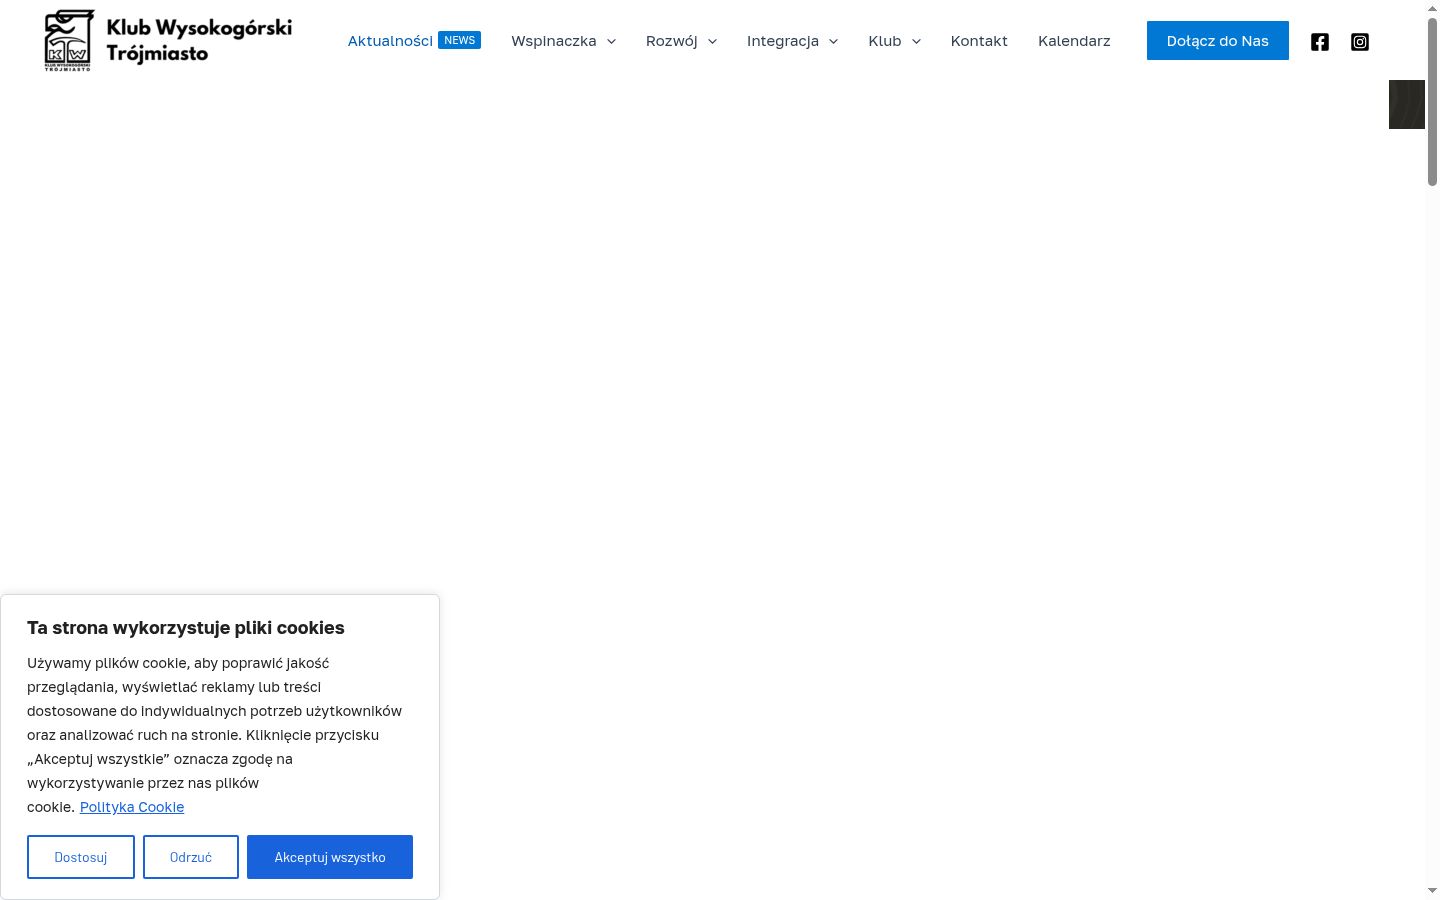This screenshot has width=1440, height=900.
Task: Expand the Klub dropdown chevron
Action: [916, 41]
